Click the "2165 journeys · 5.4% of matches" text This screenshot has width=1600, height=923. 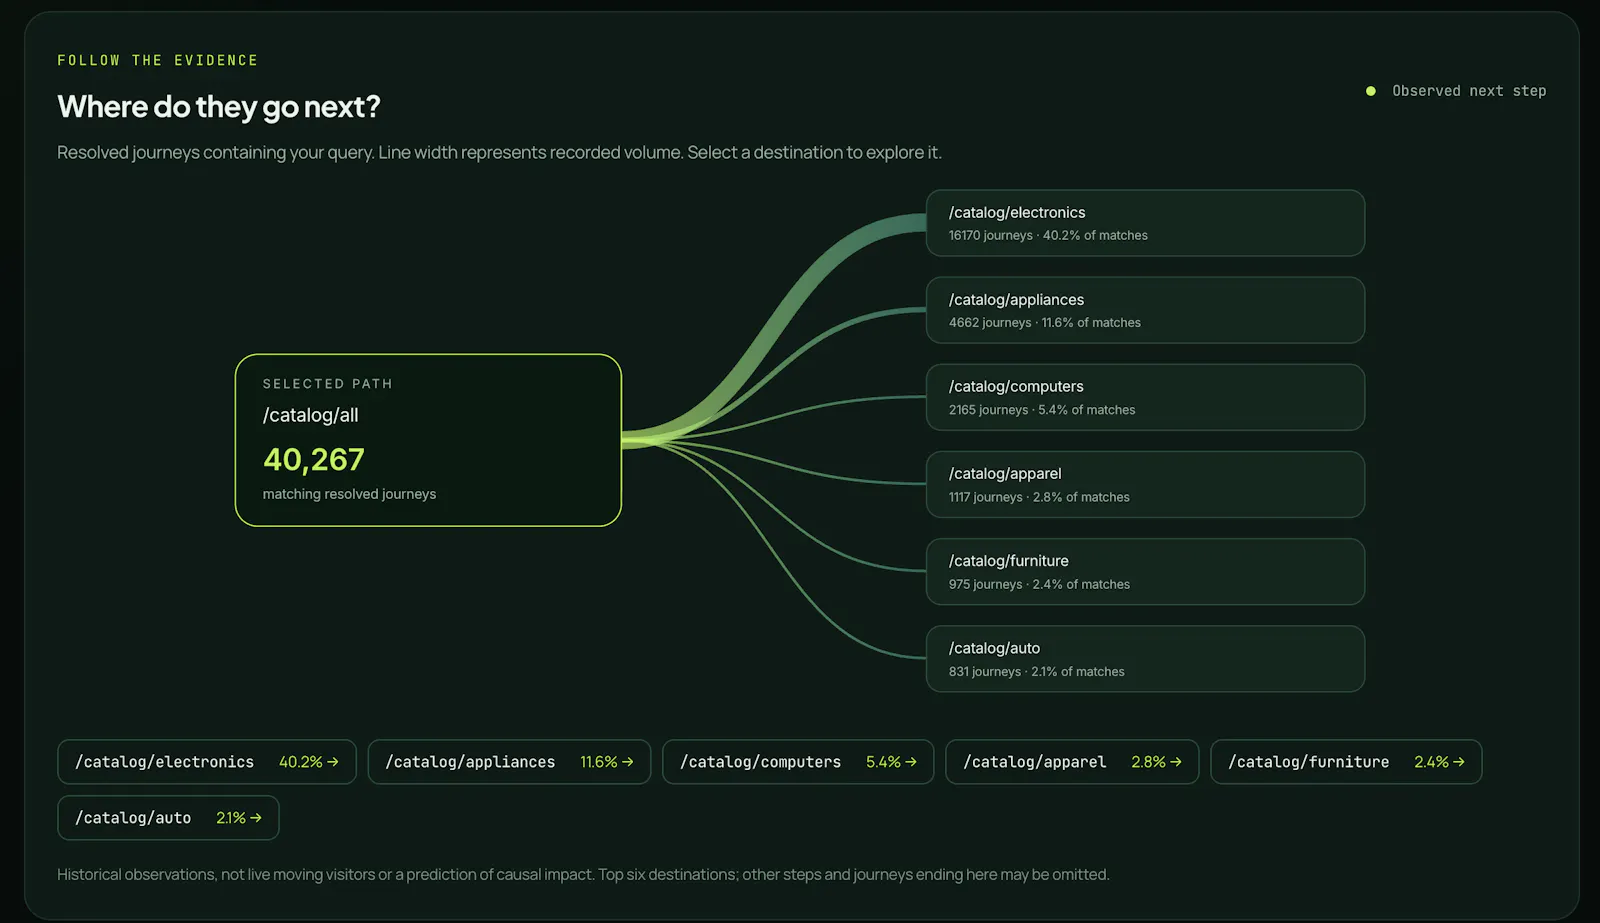1042,410
